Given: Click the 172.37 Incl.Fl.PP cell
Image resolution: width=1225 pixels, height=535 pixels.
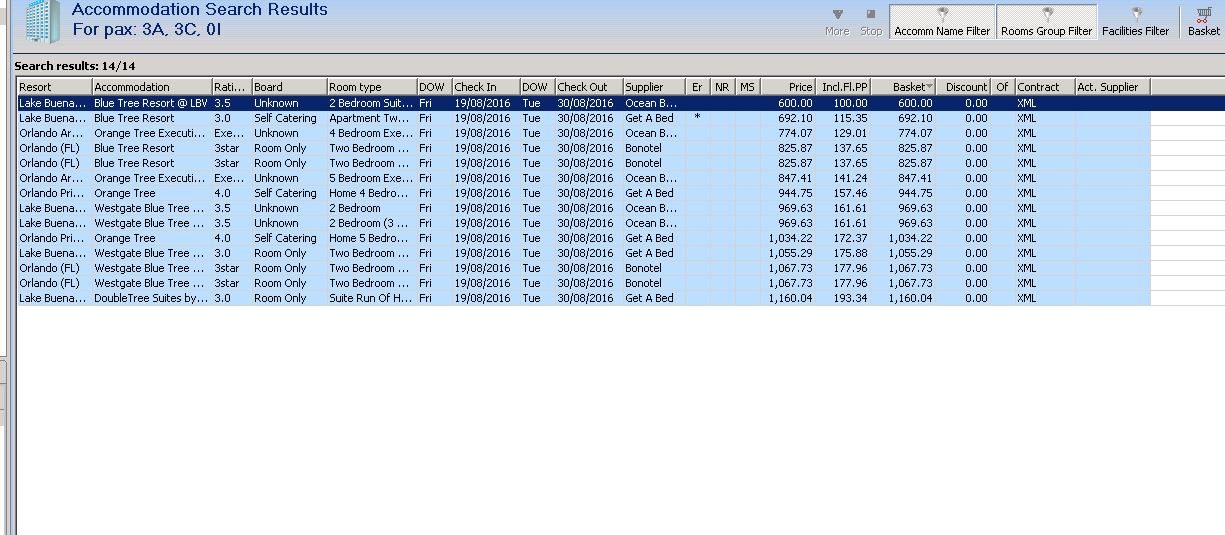Looking at the screenshot, I should (x=845, y=238).
